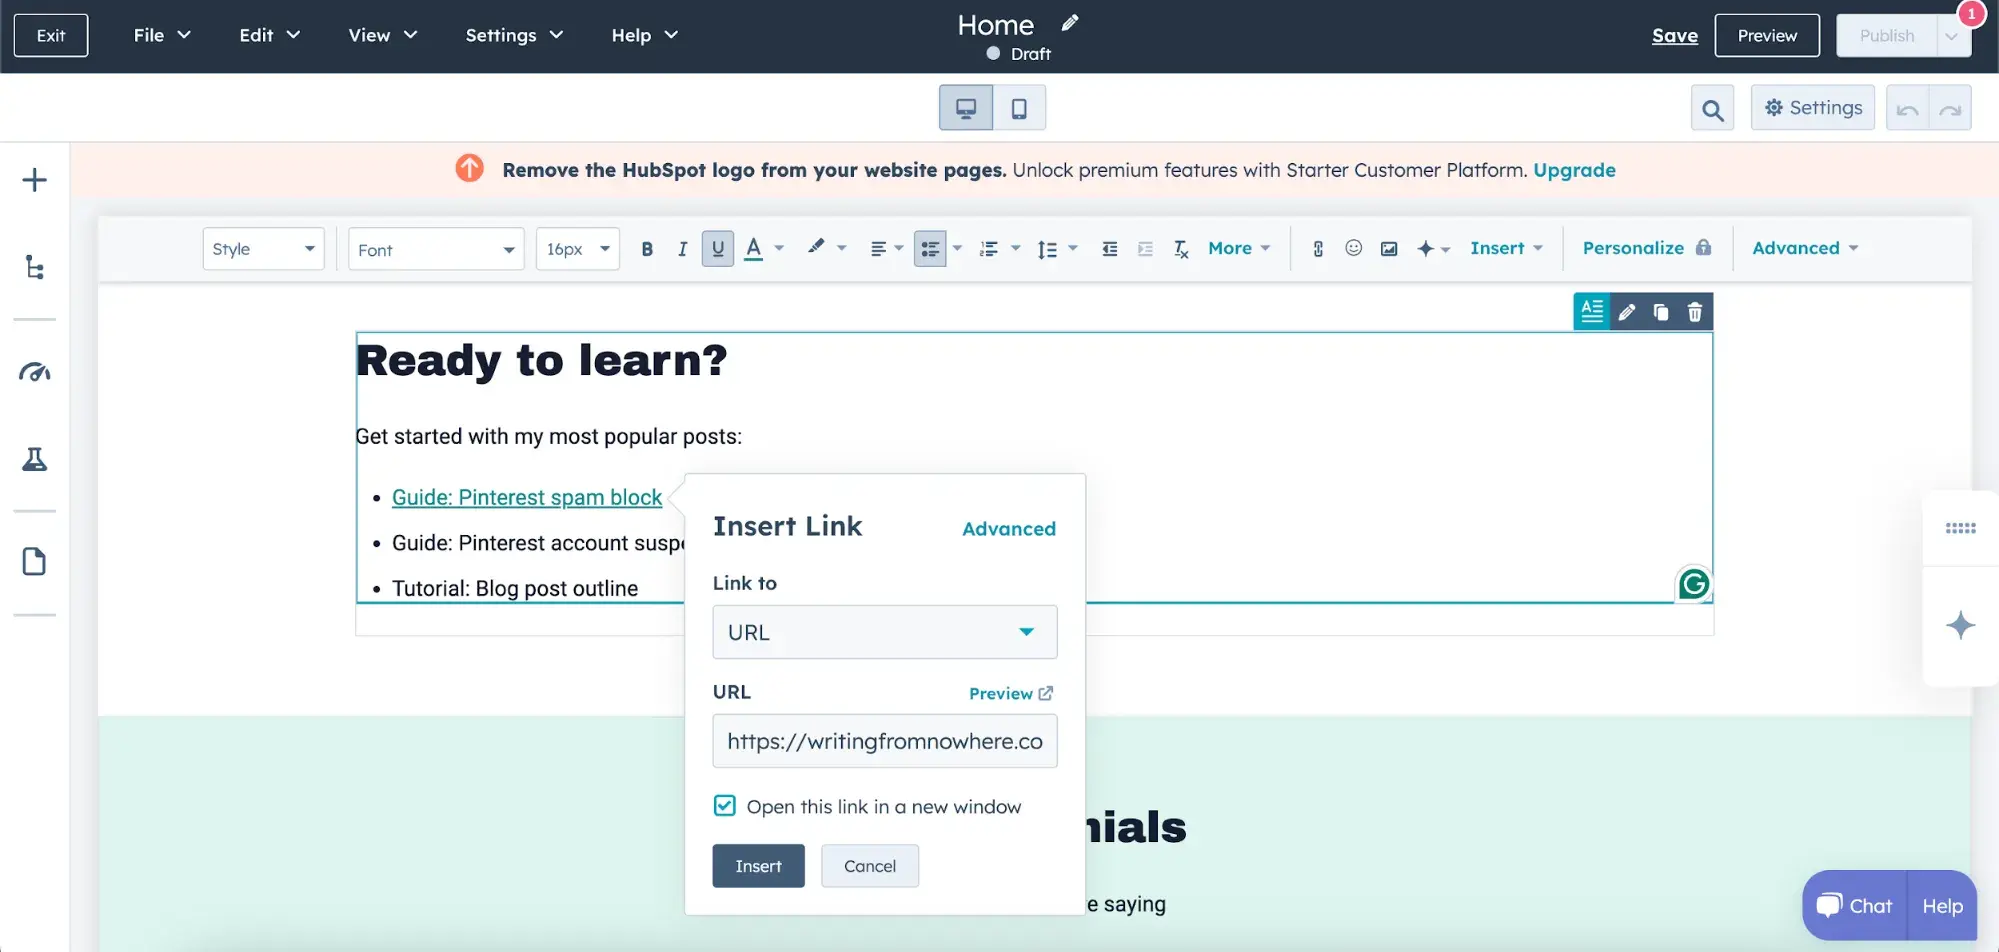Delete the module trash icon

point(1695,312)
